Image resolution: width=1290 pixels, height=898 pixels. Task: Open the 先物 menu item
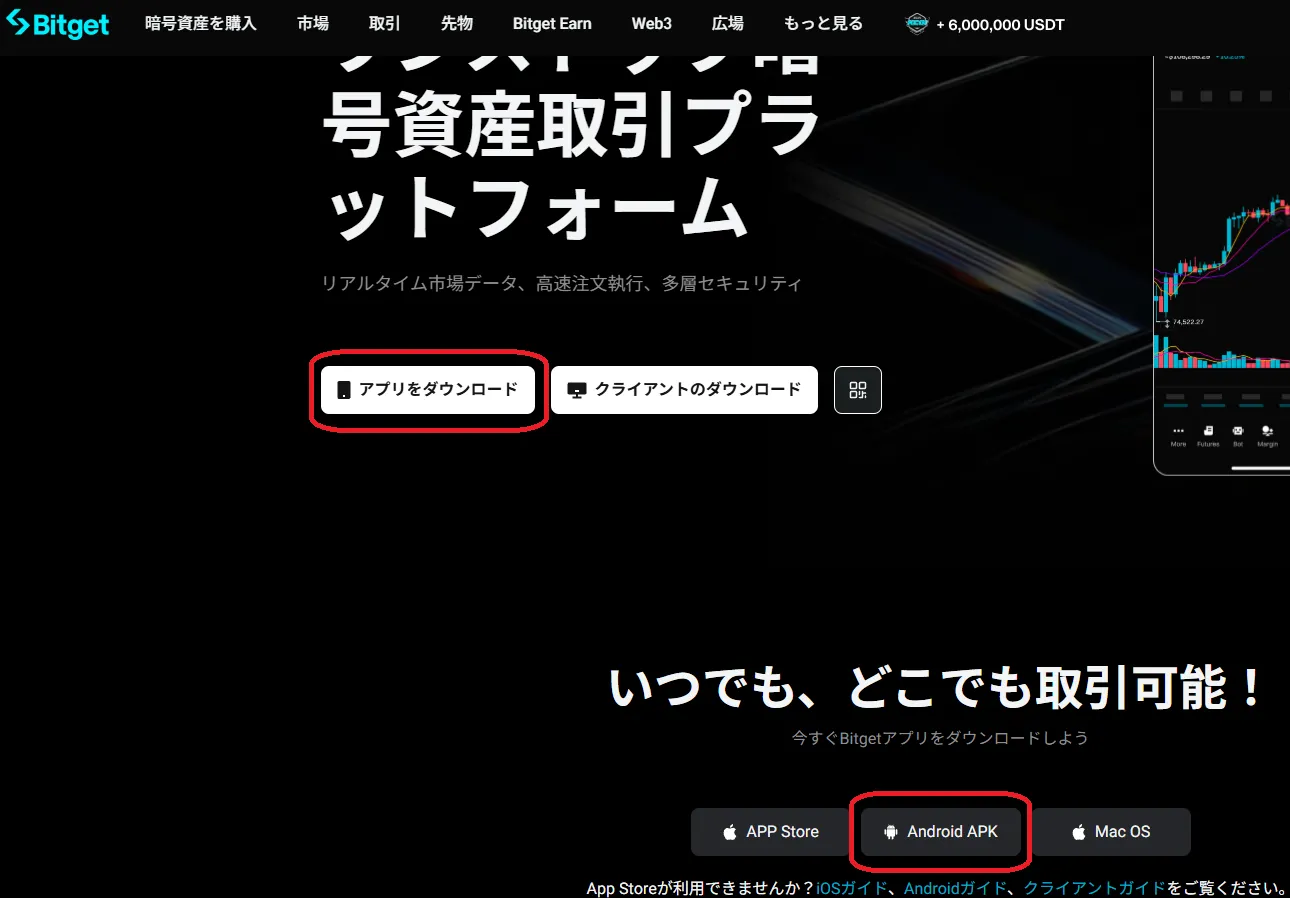point(457,24)
